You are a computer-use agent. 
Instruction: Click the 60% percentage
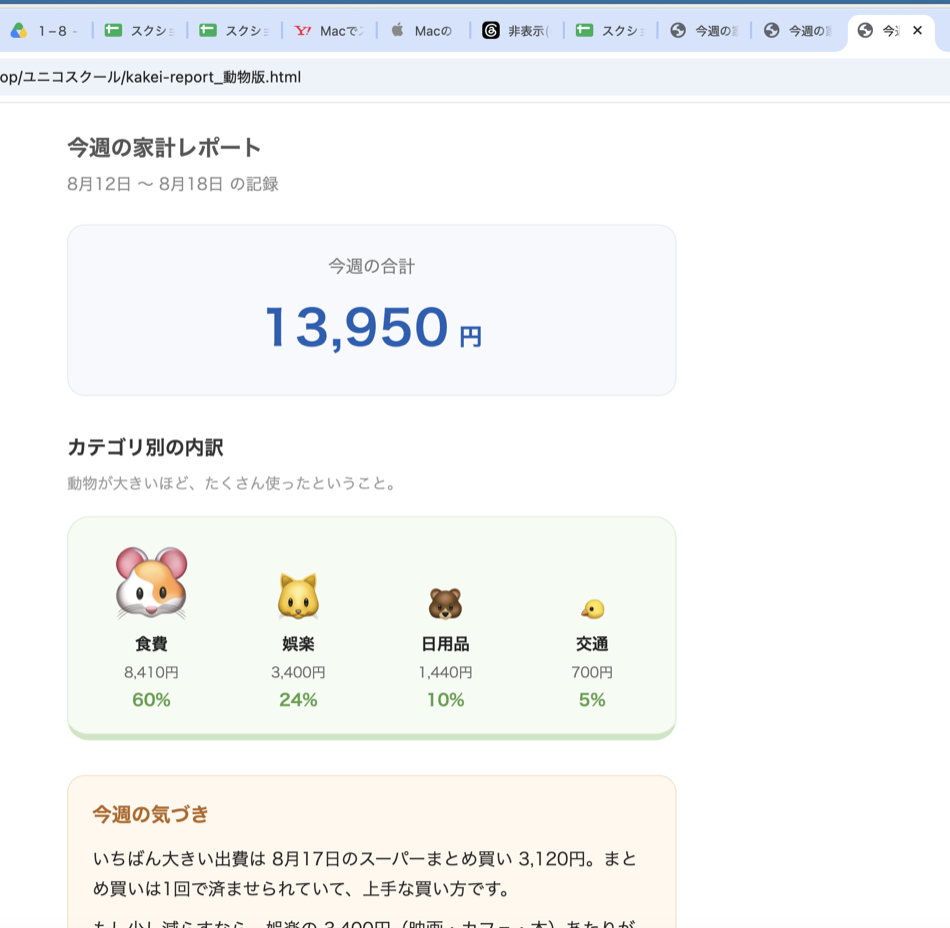[x=151, y=700]
